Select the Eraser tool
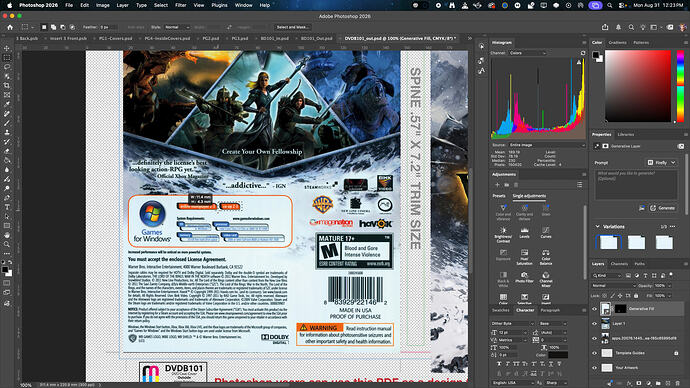This screenshot has height=388, width=690. pyautogui.click(x=7, y=151)
